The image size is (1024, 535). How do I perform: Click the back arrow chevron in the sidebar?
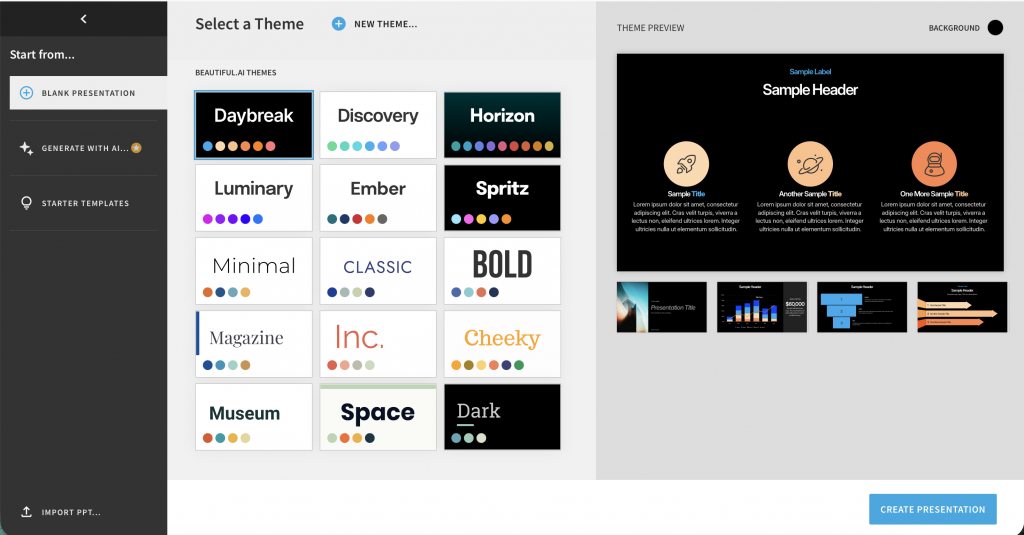tap(84, 19)
